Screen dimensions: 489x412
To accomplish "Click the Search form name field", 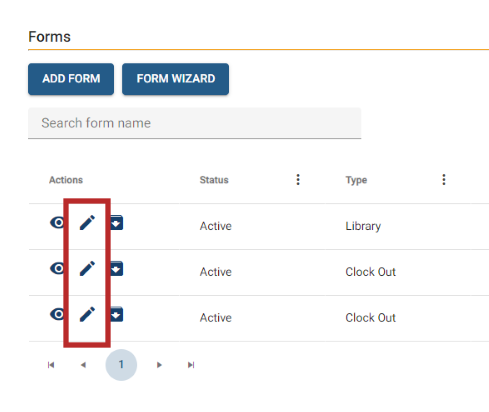I will click(195, 123).
